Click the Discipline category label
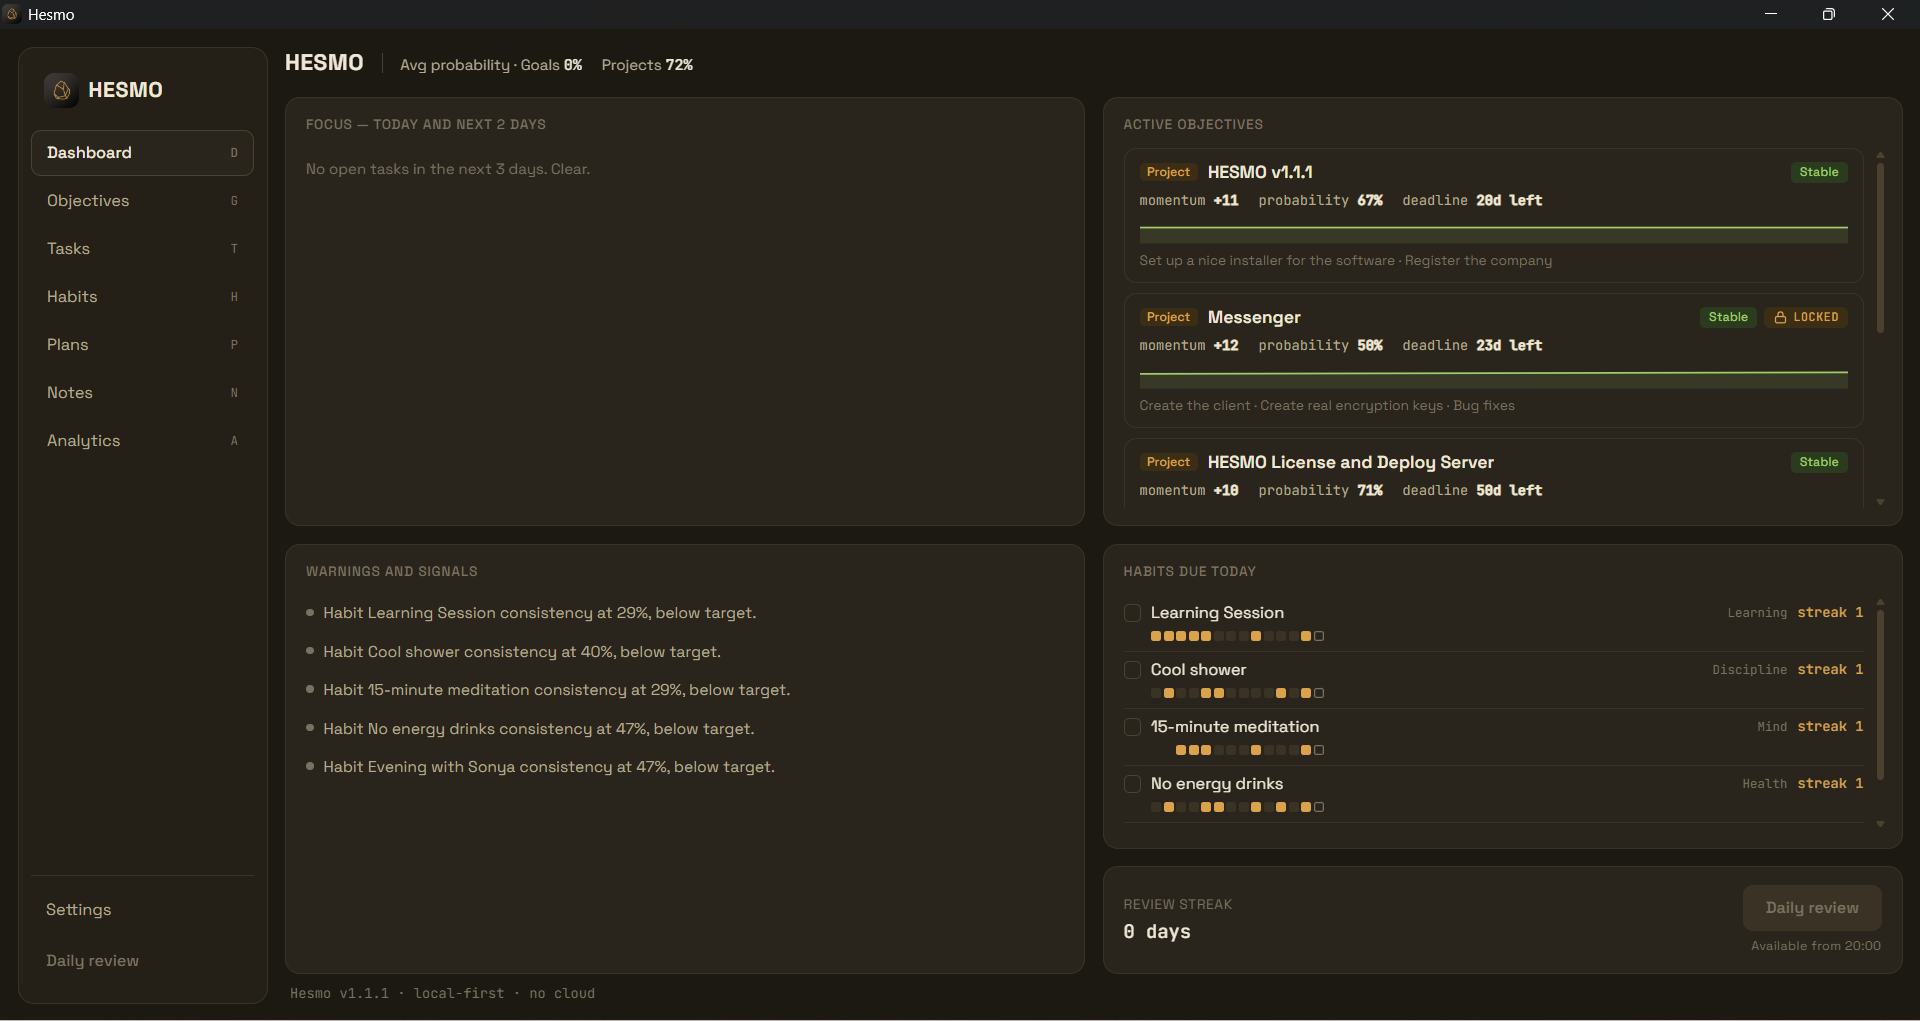Image resolution: width=1920 pixels, height=1021 pixels. tap(1749, 670)
